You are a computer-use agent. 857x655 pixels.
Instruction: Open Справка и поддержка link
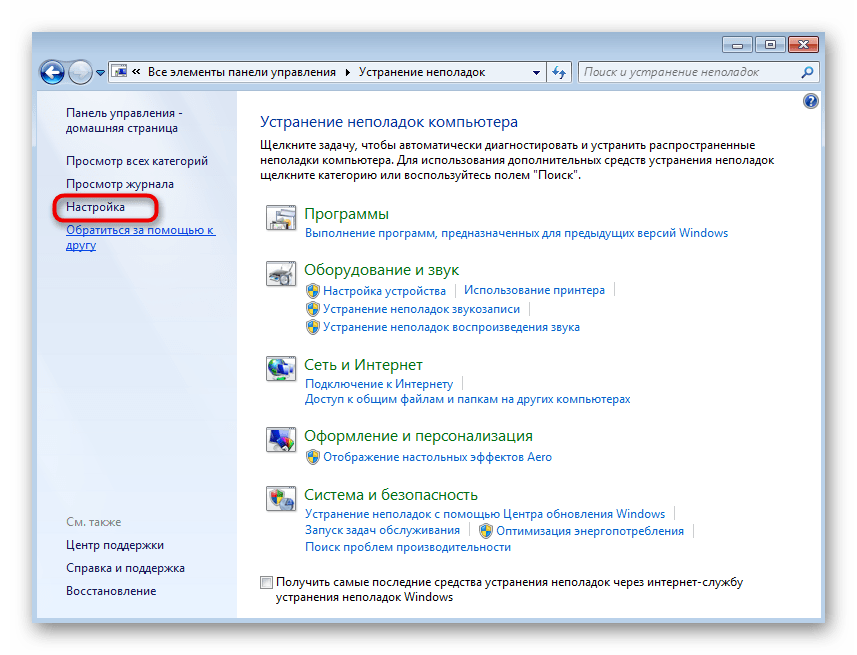pyautogui.click(x=125, y=568)
